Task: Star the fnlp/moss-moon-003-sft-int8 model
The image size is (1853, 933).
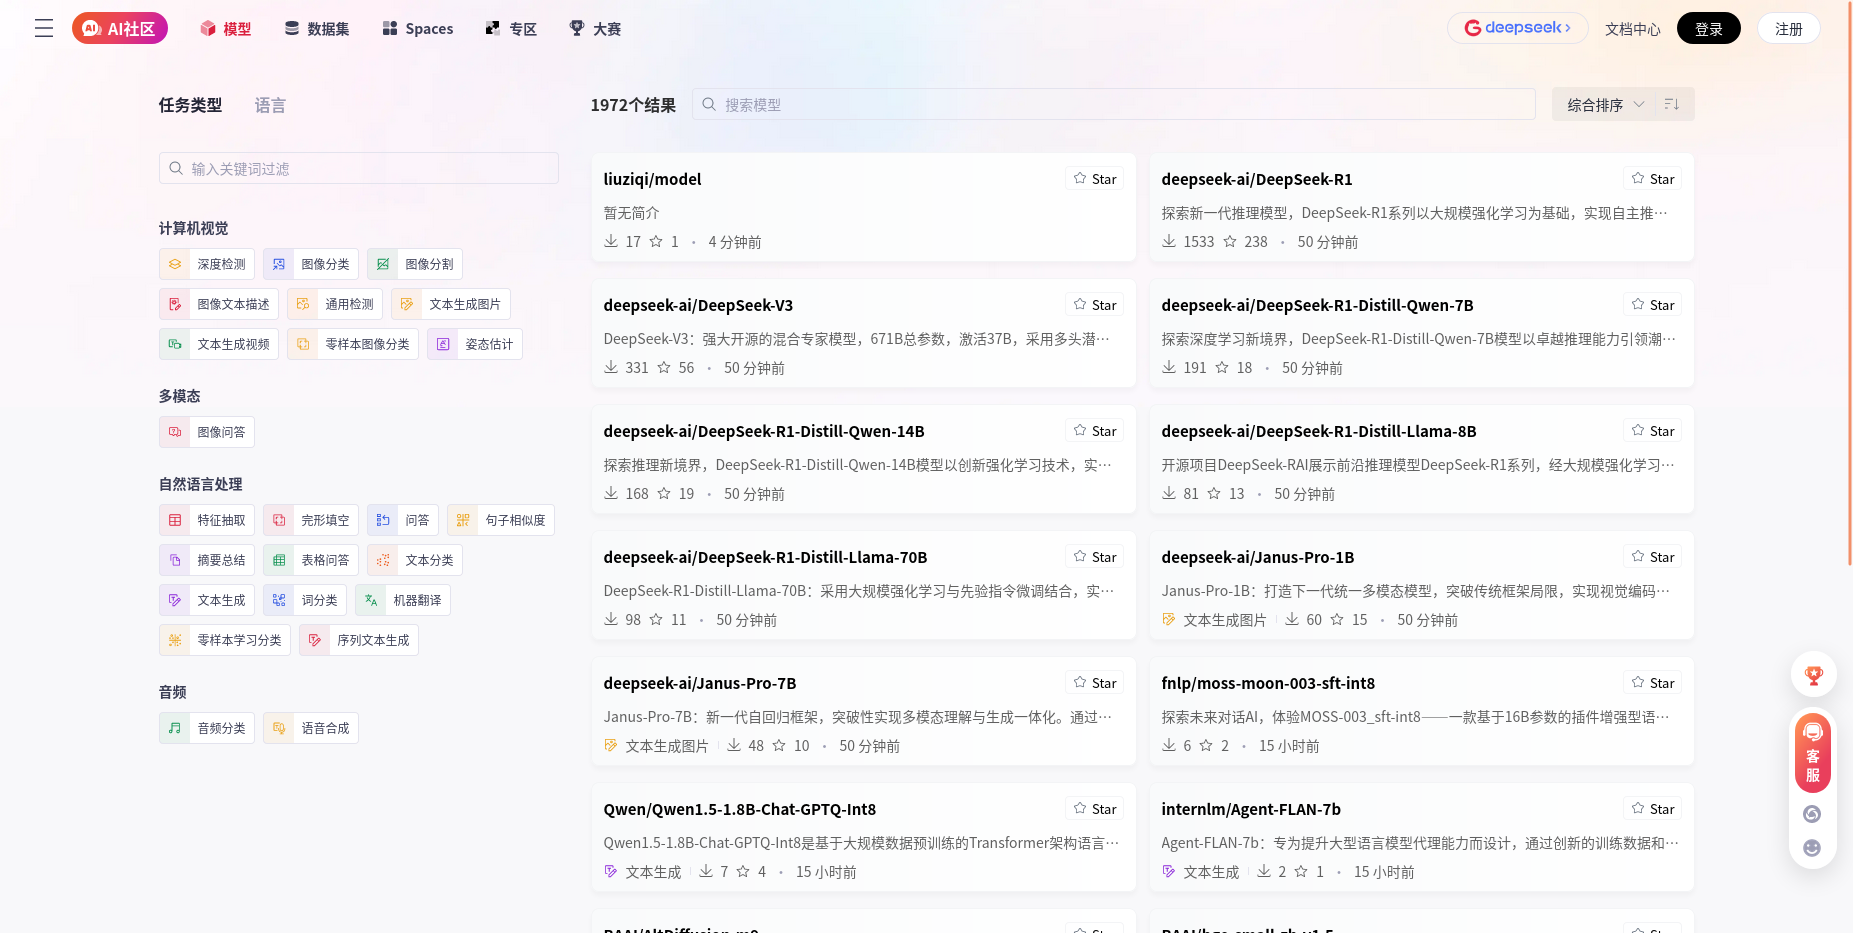Action: 1653,683
